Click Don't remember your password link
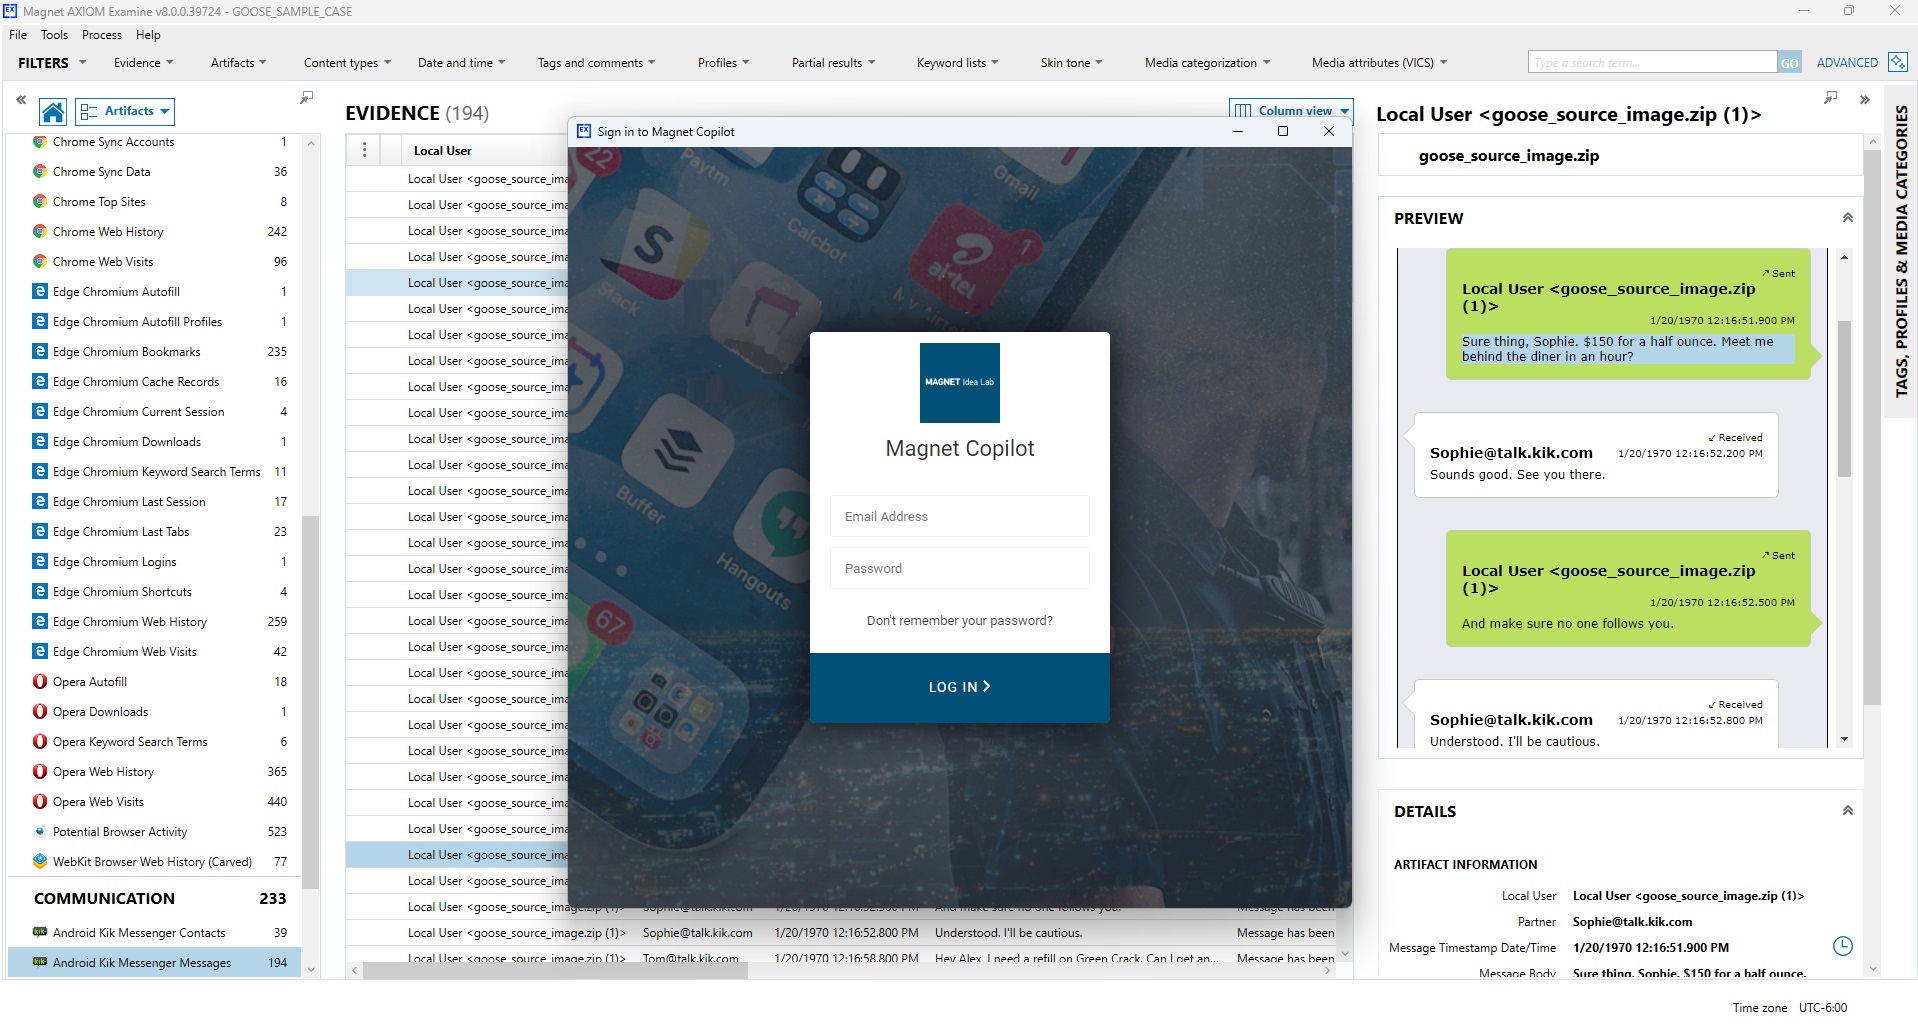 [960, 621]
